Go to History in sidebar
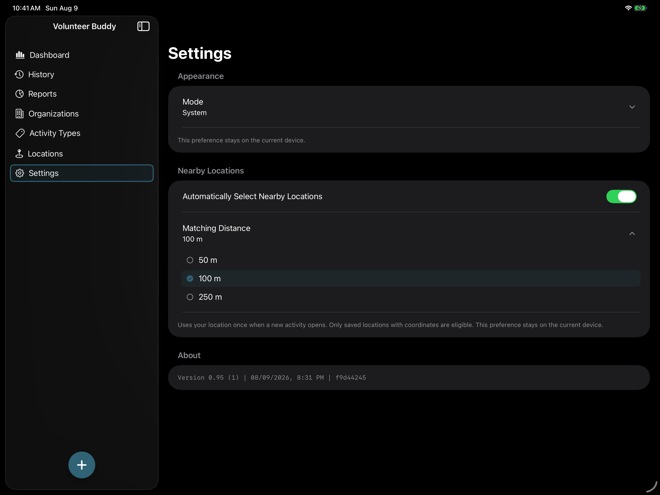The width and height of the screenshot is (660, 495). pos(82,75)
